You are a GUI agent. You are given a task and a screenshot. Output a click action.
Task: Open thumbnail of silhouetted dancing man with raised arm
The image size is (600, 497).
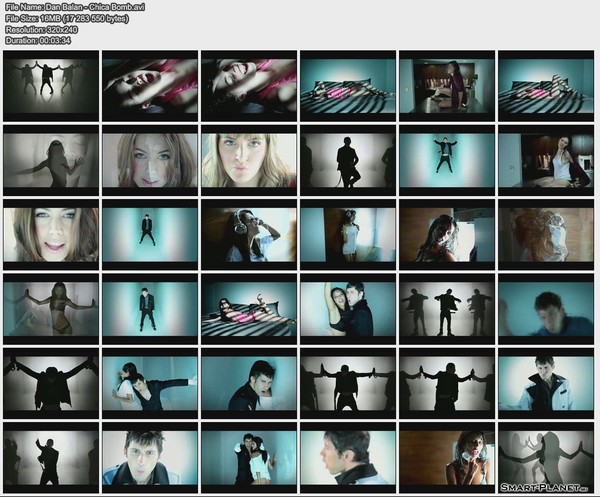(x=51, y=458)
